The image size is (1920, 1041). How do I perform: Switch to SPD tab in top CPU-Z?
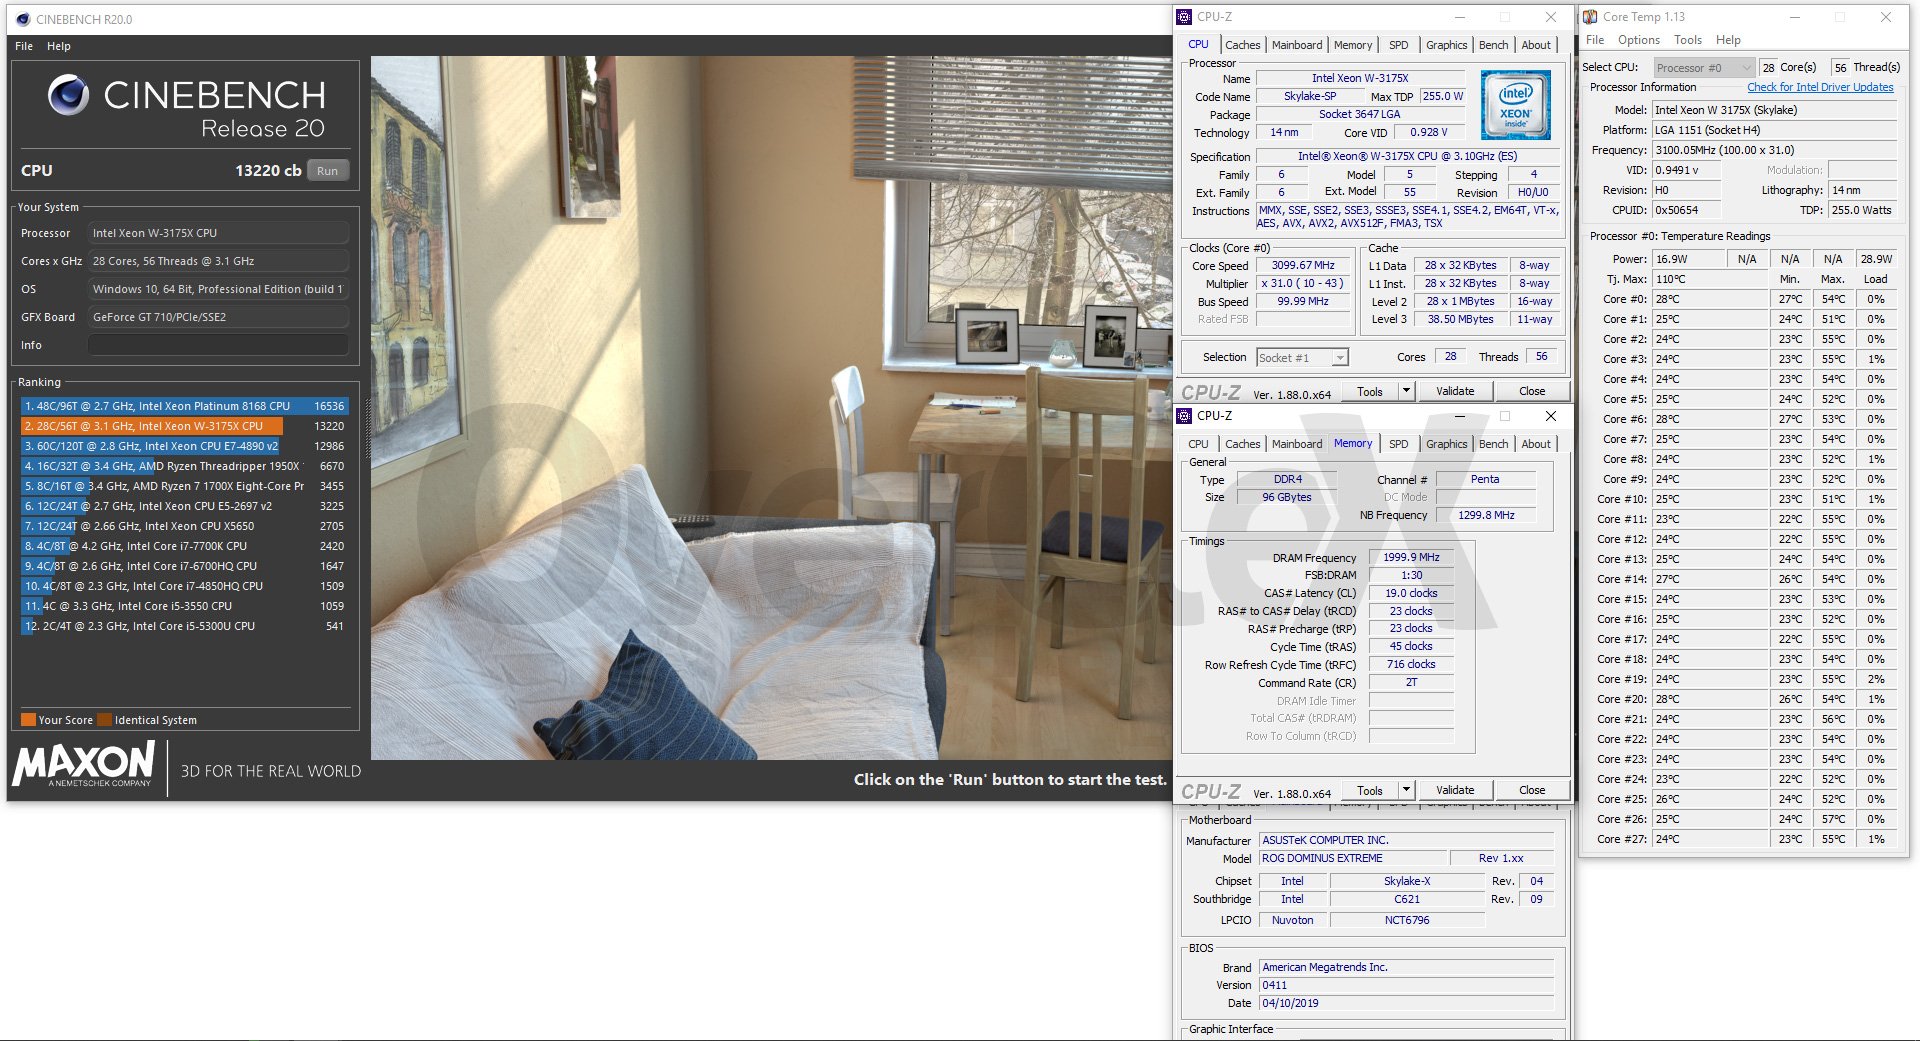tap(1398, 45)
